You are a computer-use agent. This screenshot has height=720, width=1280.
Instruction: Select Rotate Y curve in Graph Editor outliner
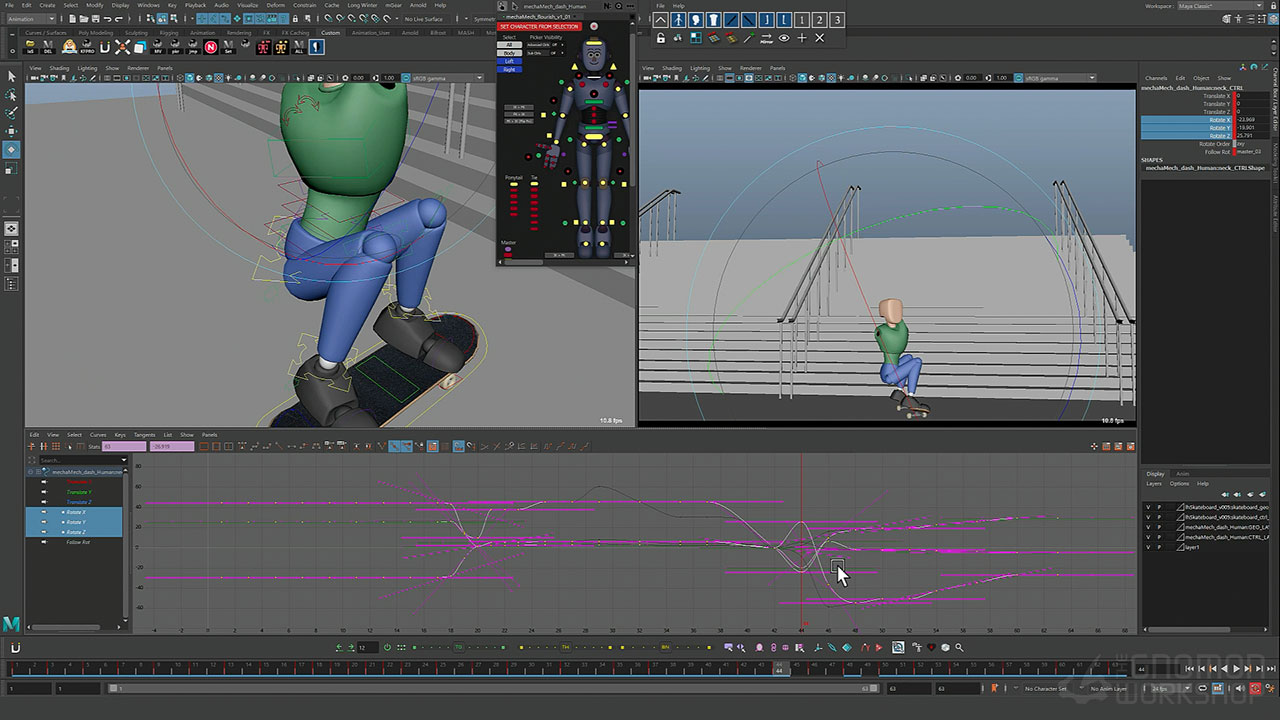point(76,522)
